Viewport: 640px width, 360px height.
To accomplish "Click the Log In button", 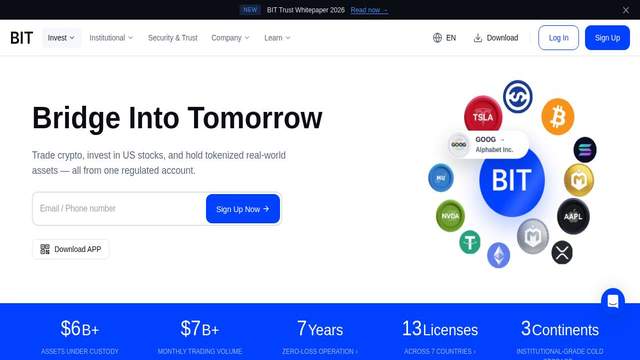I will (558, 38).
